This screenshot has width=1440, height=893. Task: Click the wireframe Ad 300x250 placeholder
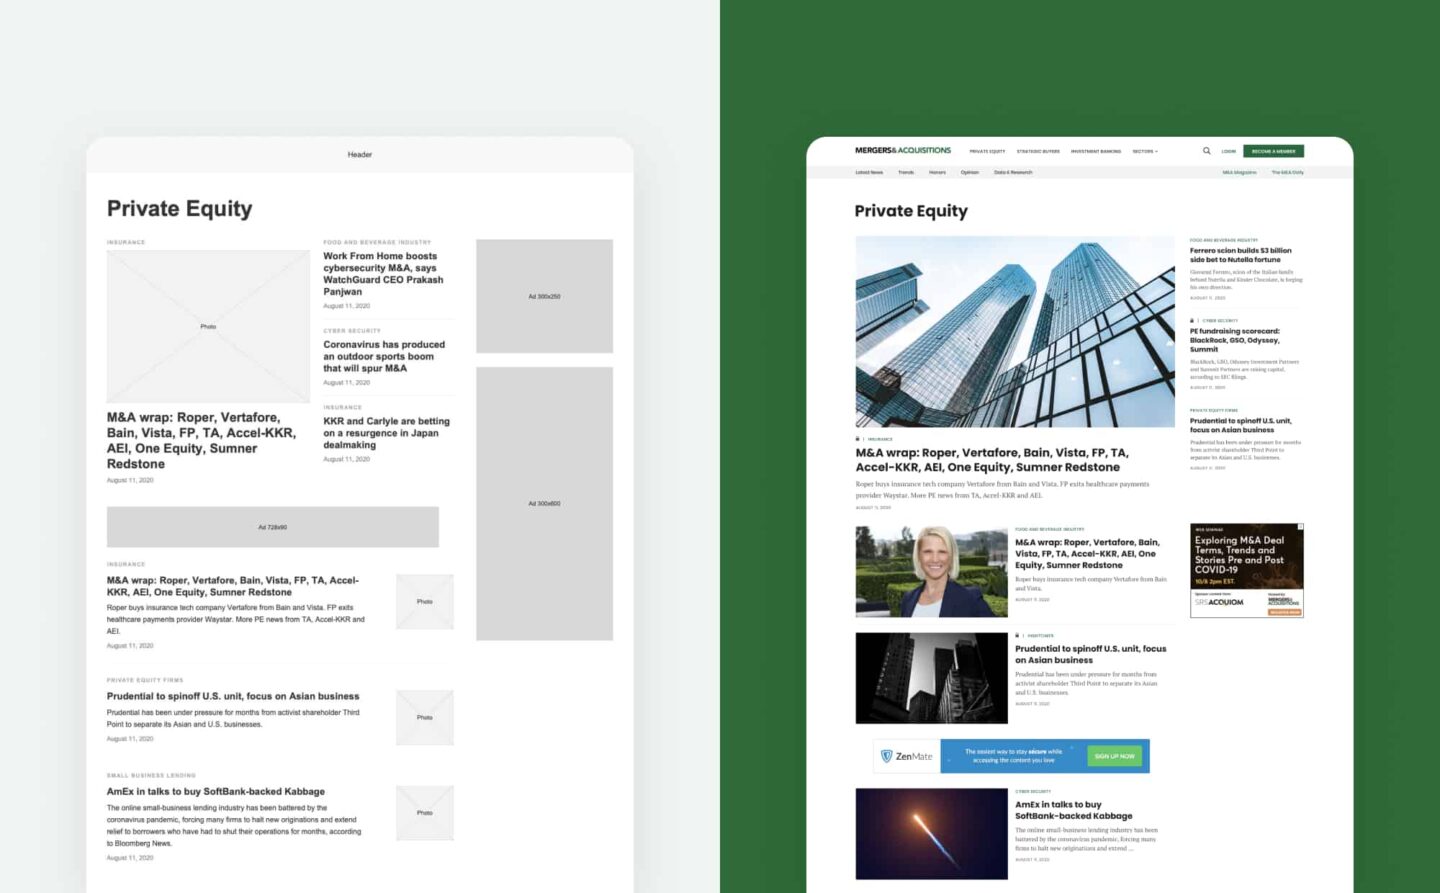click(x=544, y=296)
